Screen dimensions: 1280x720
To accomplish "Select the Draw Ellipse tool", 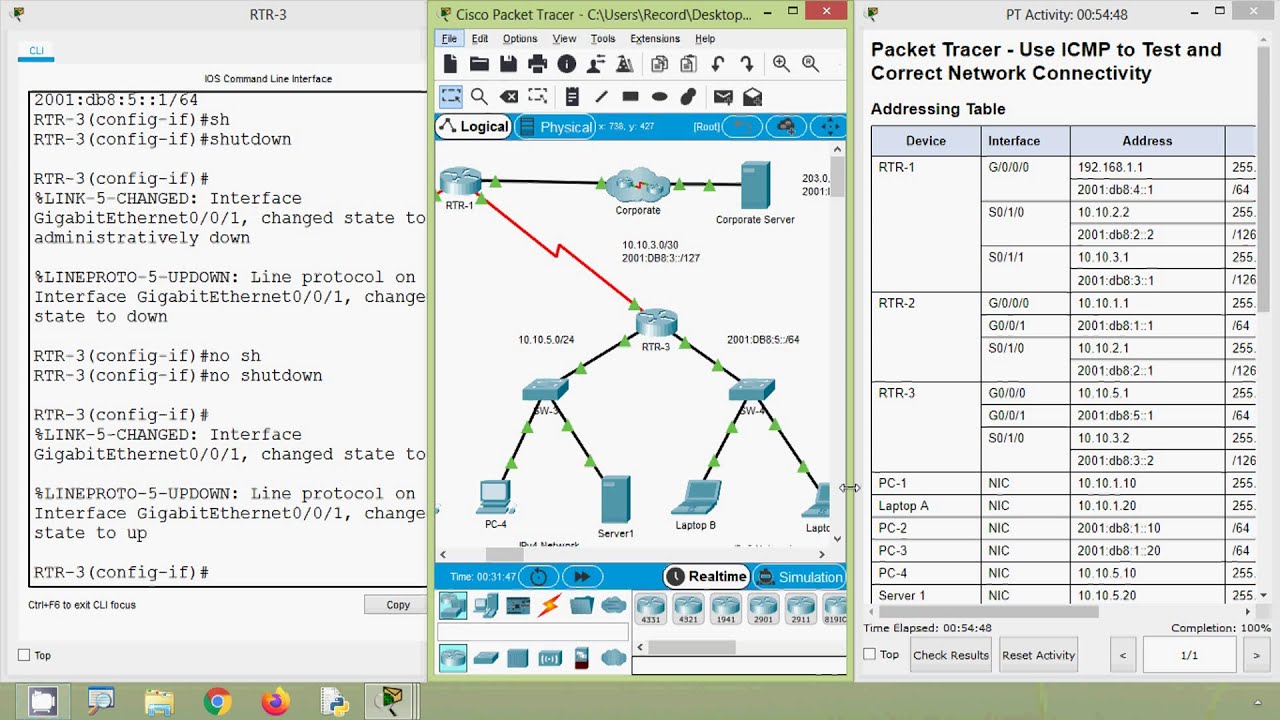I will (x=659, y=96).
